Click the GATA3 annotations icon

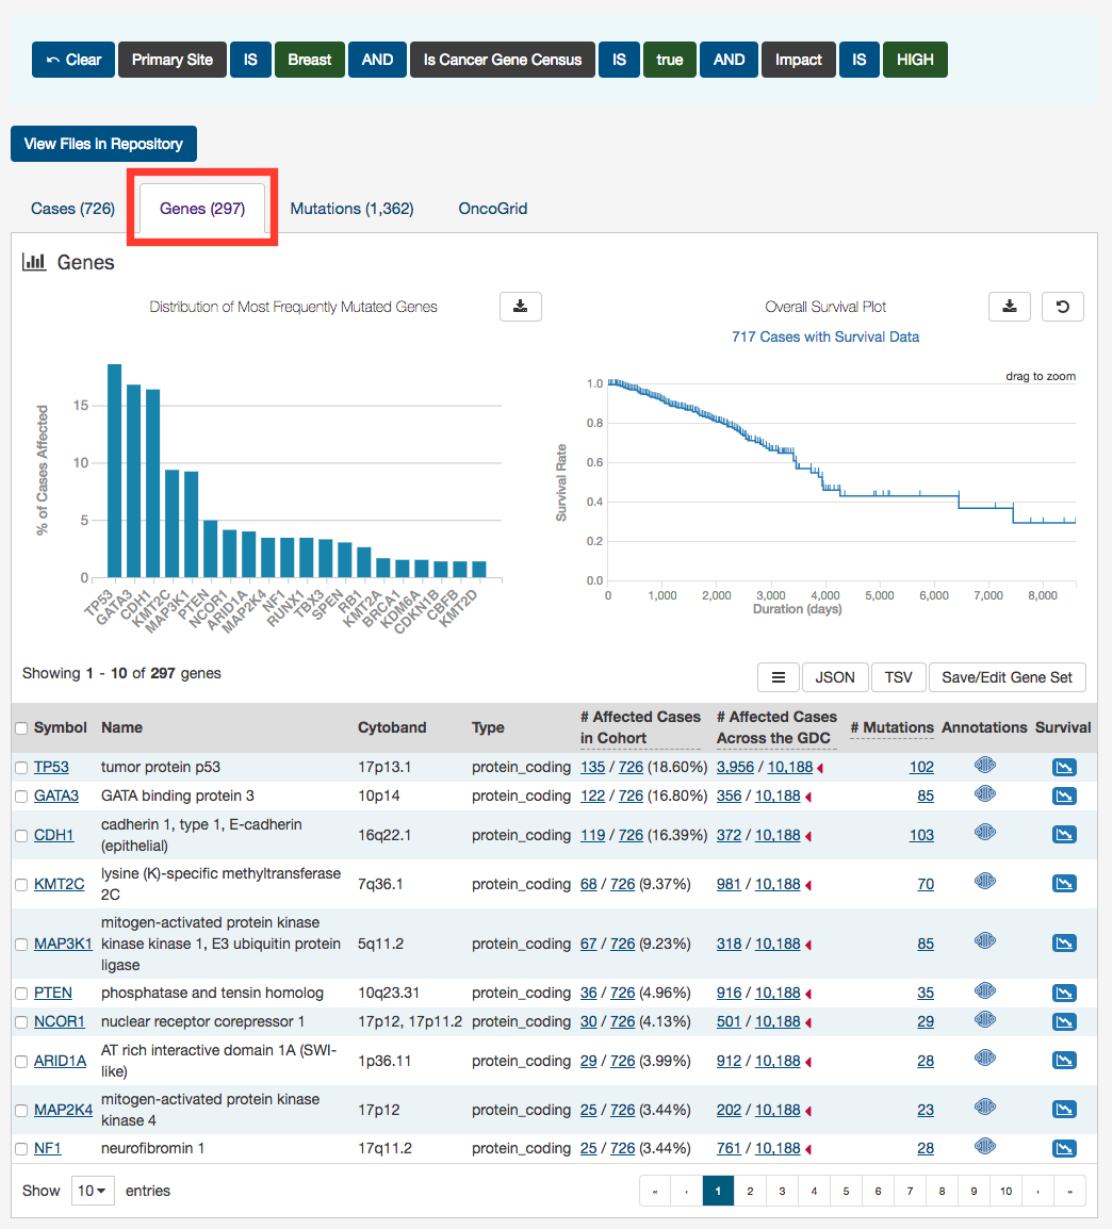985,794
